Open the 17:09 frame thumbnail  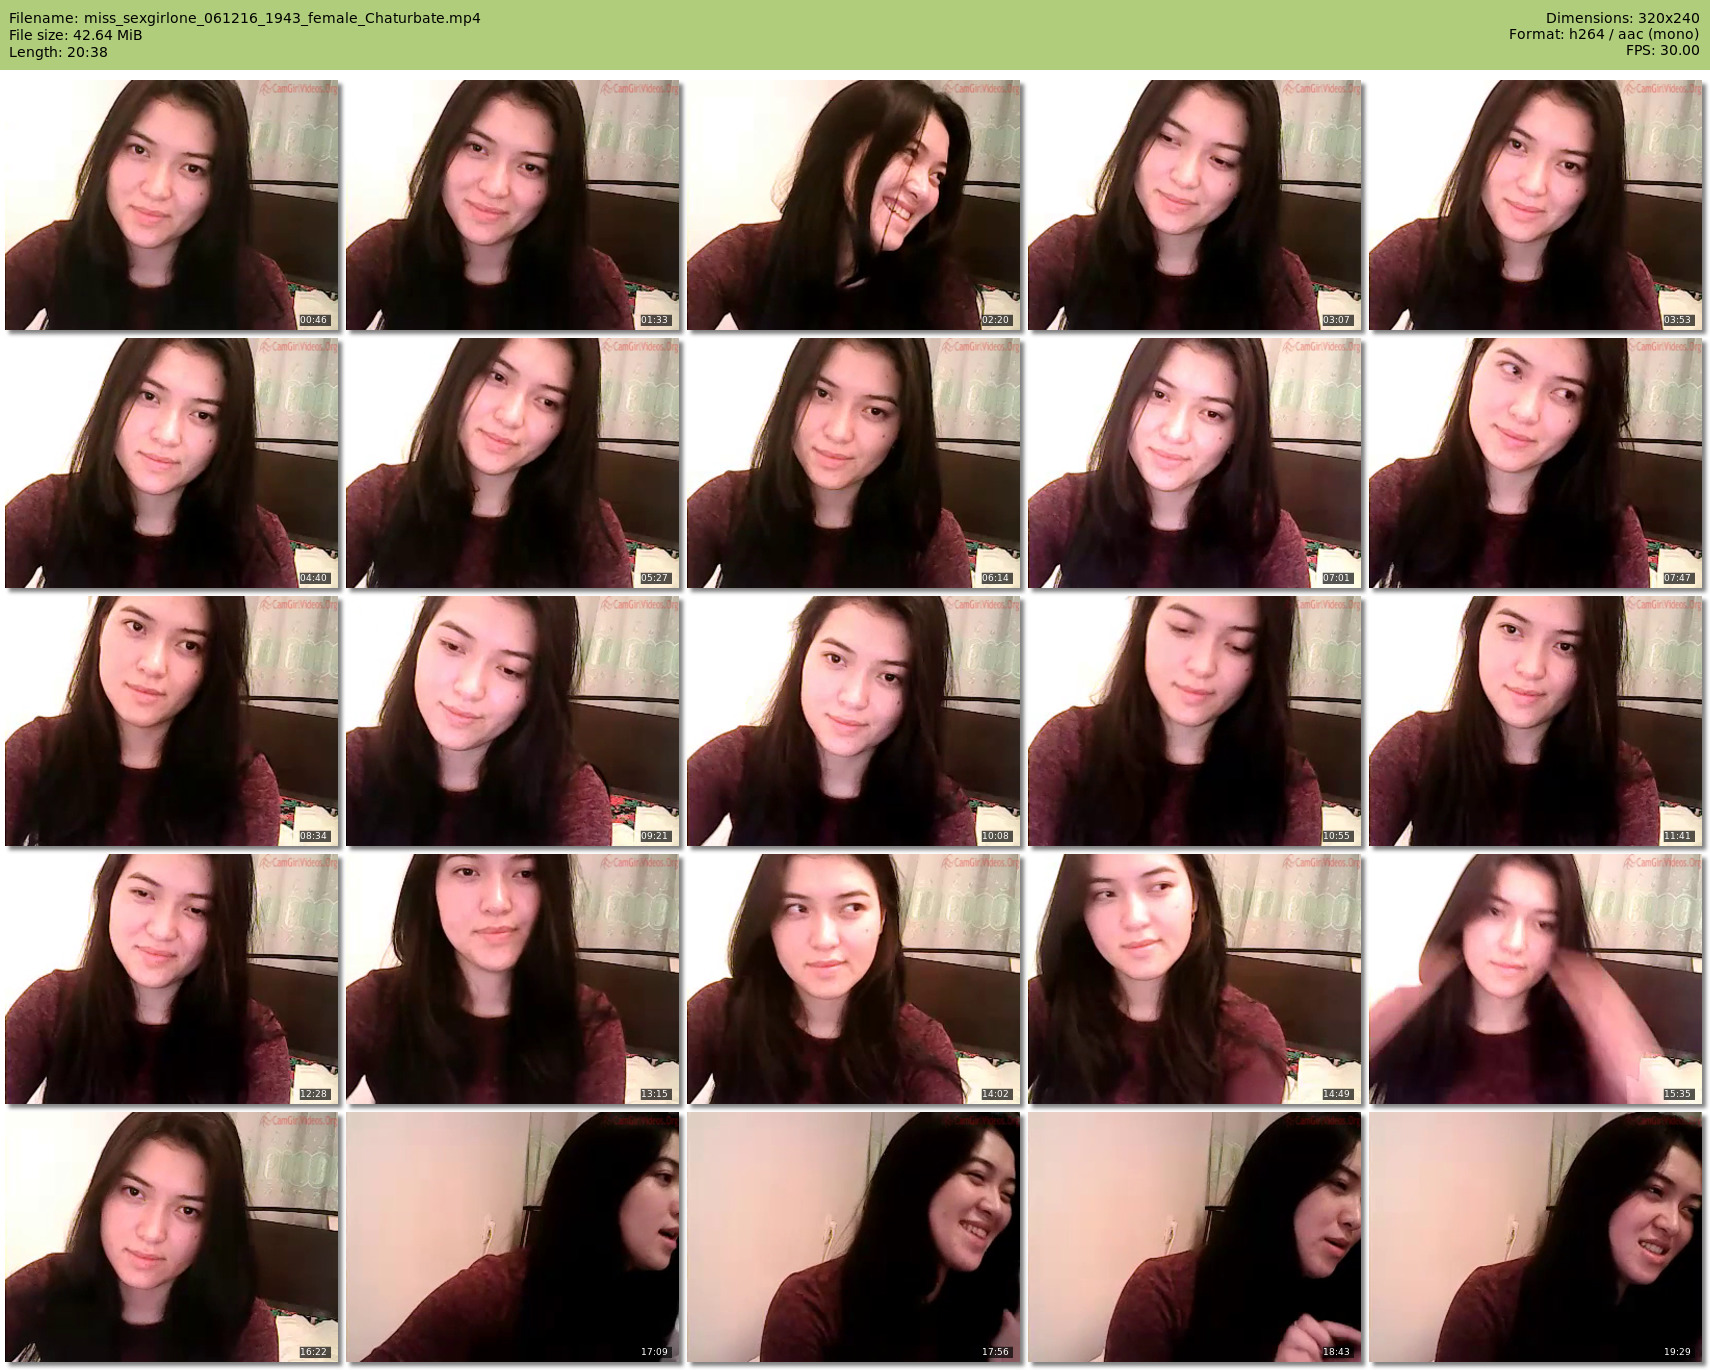coord(513,1237)
